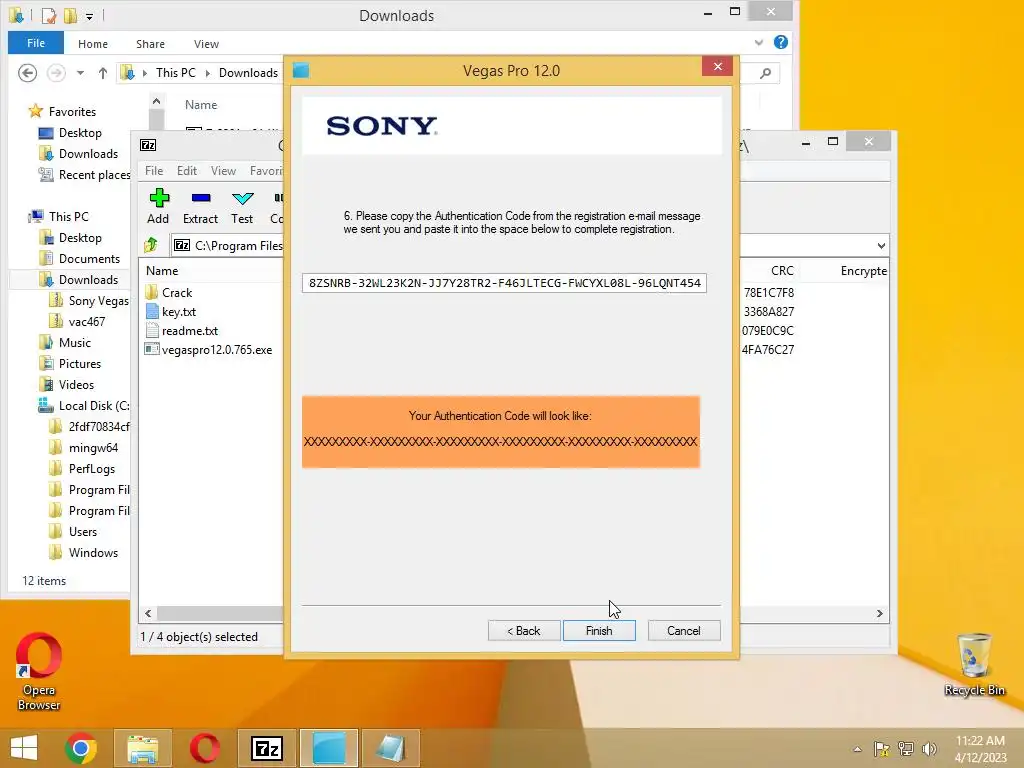Switch to File Explorer on taskbar

(x=143, y=748)
